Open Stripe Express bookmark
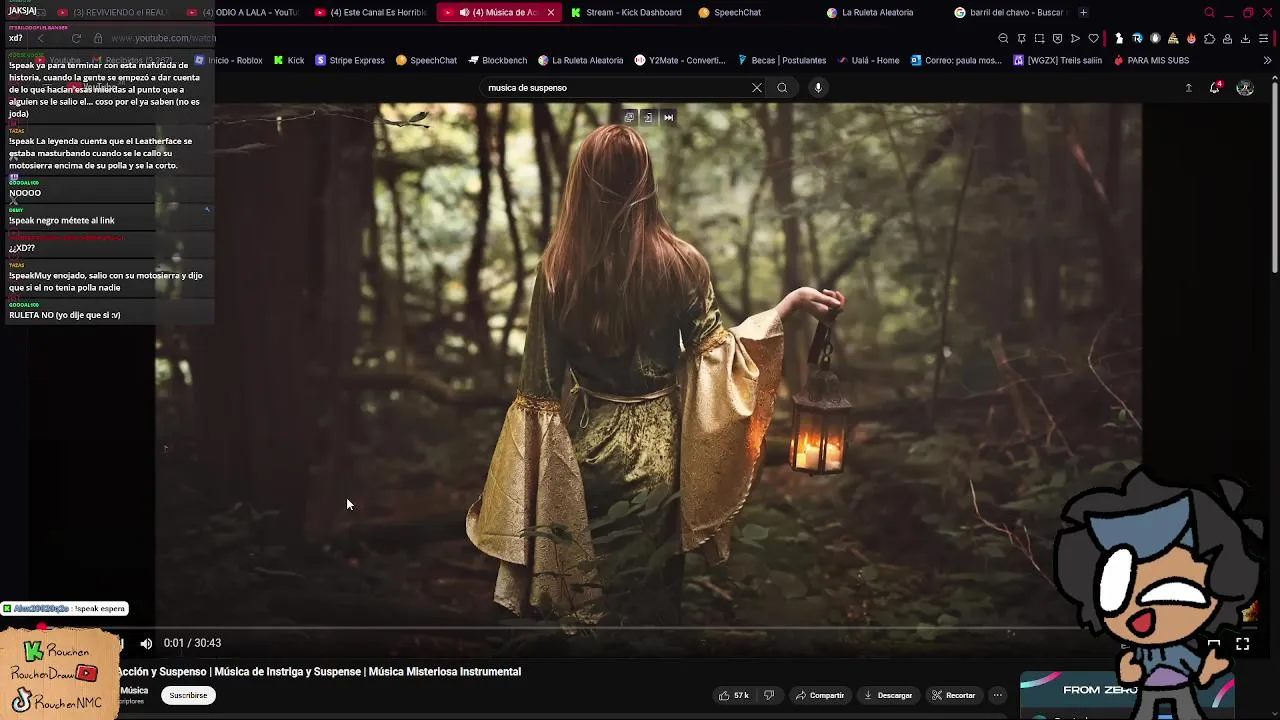This screenshot has height=720, width=1280. coord(350,60)
